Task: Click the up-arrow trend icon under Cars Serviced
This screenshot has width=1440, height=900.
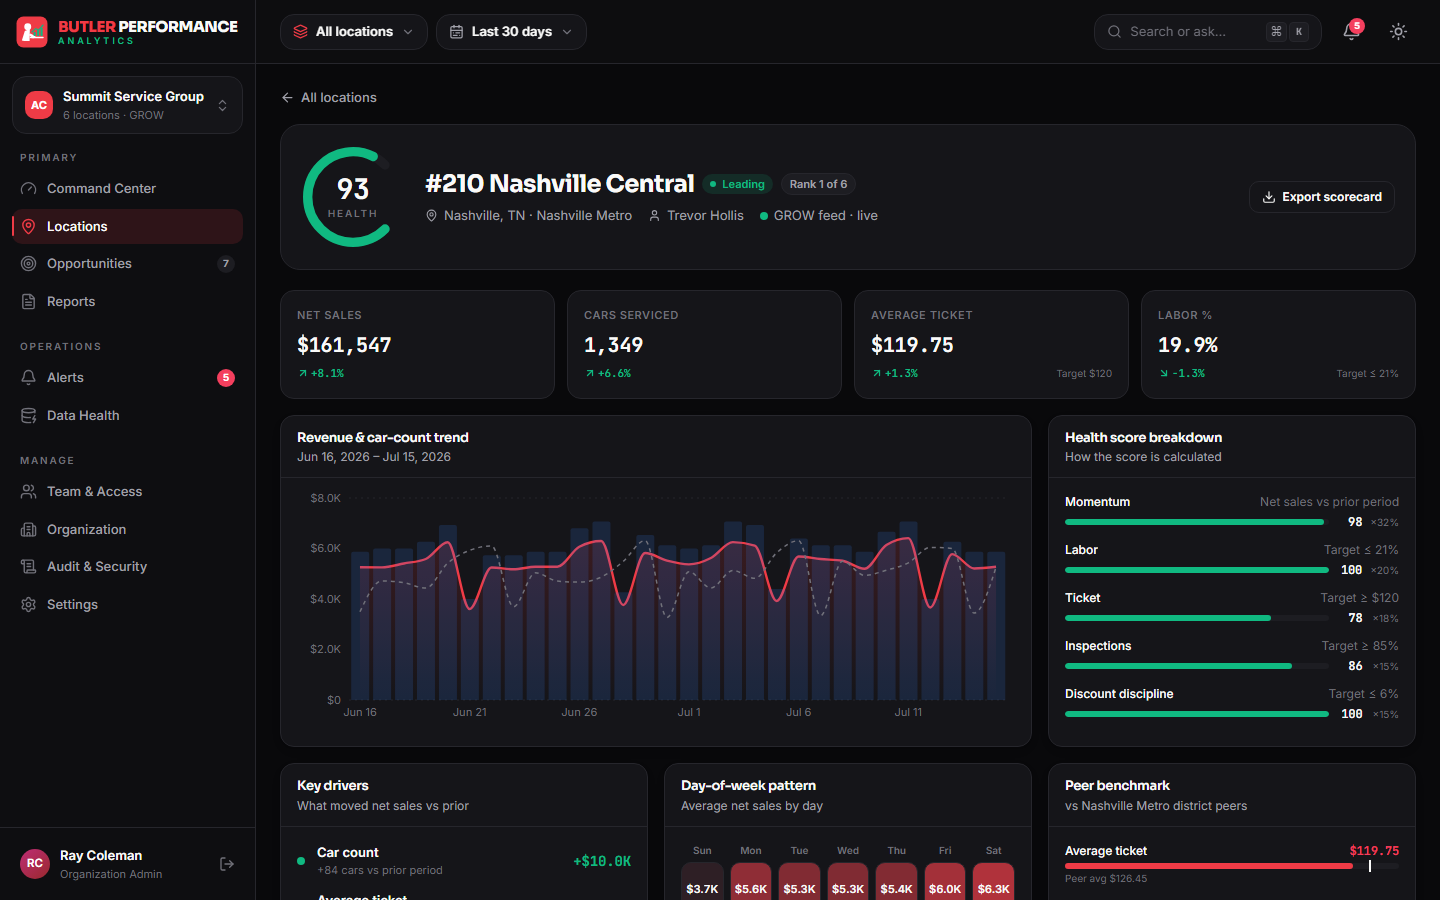Action: (590, 374)
